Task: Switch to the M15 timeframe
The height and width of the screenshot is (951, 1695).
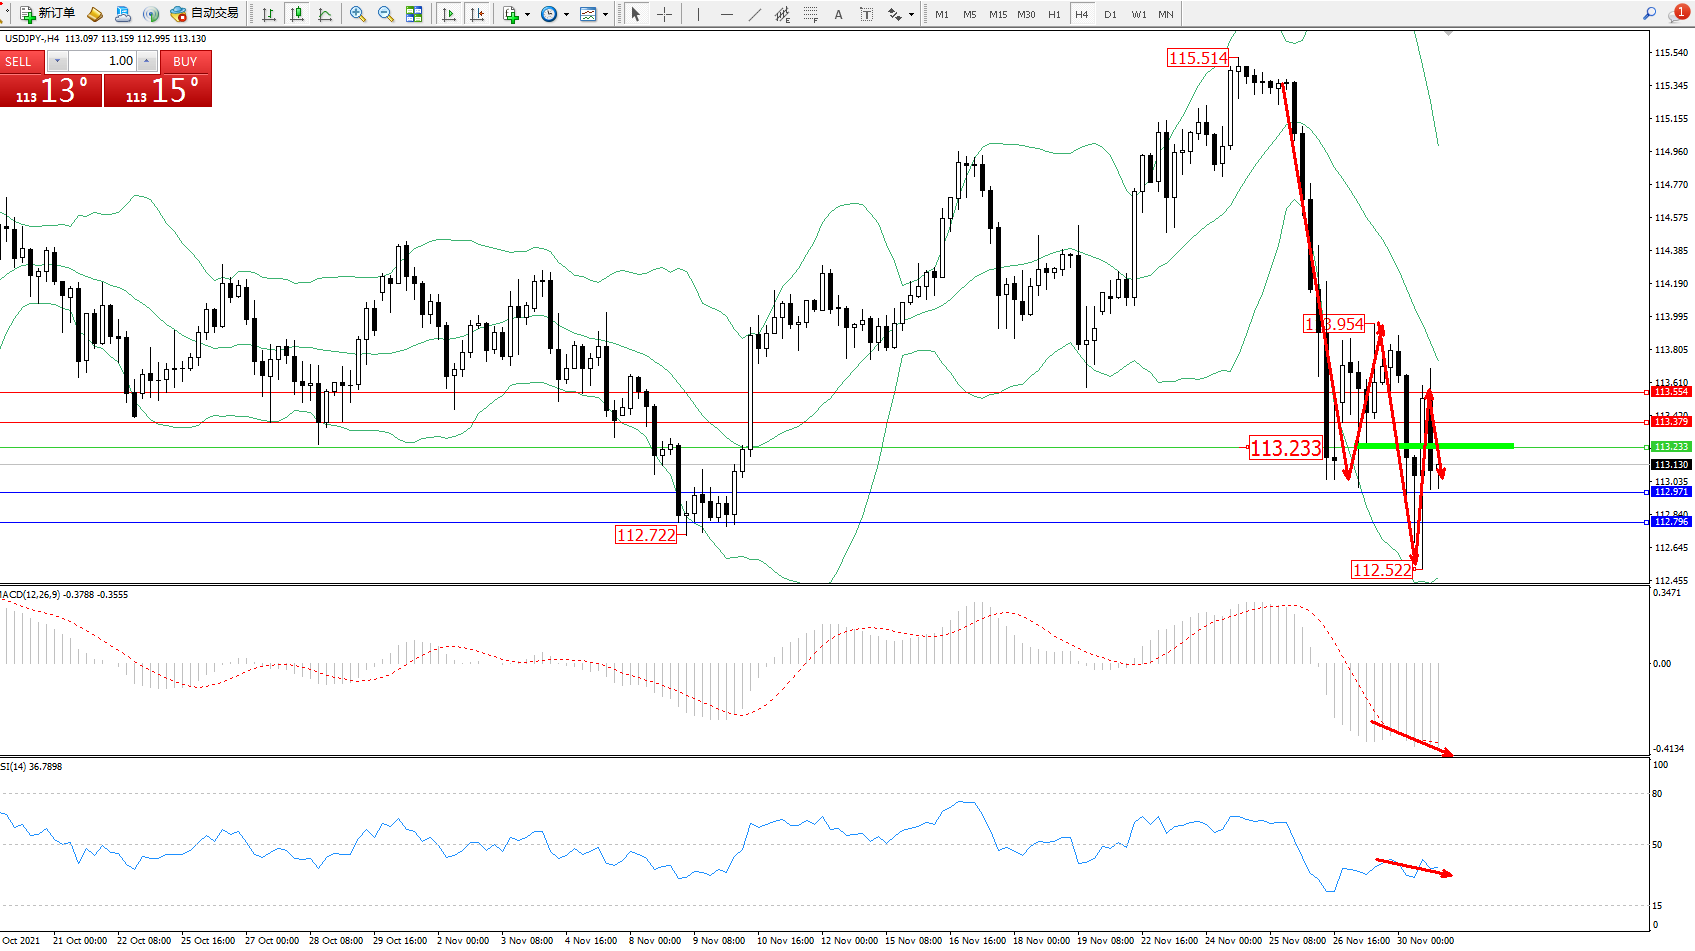Action: [x=998, y=14]
